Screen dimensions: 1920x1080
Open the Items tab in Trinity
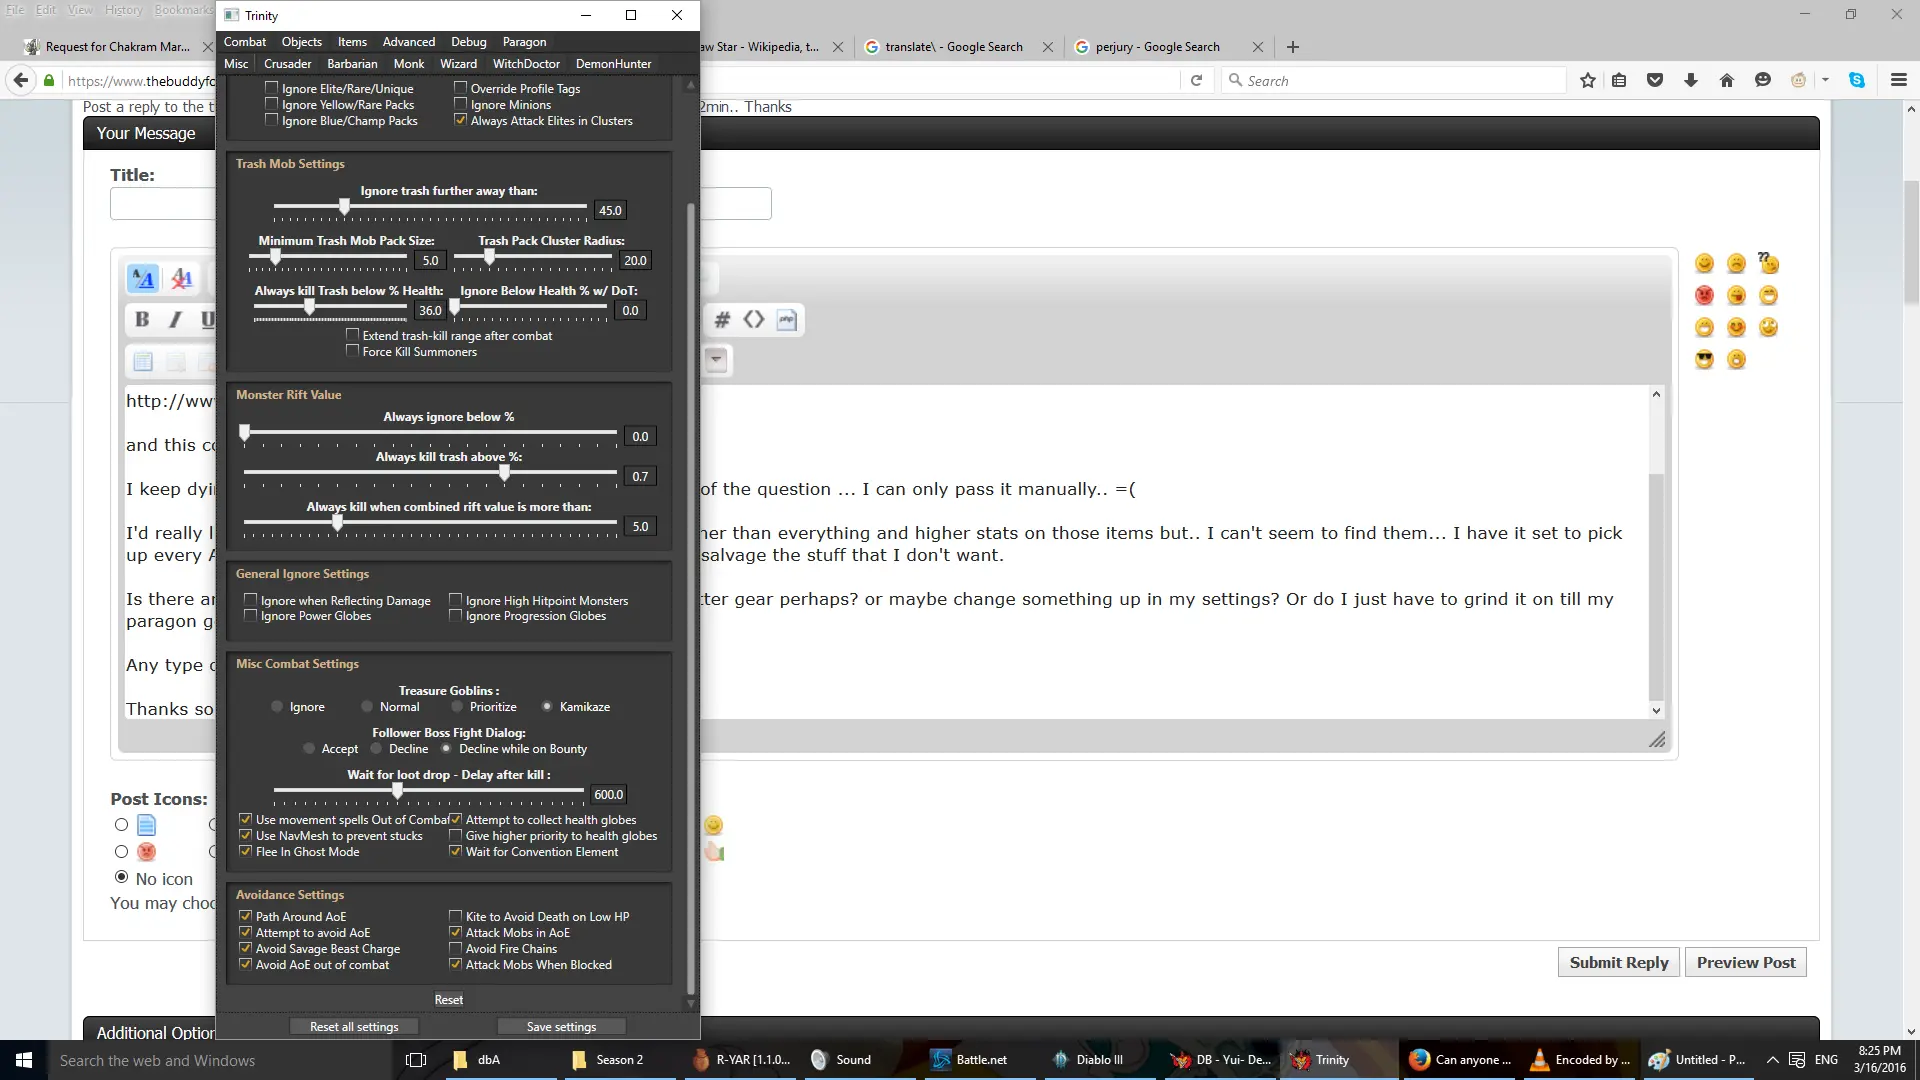click(352, 42)
